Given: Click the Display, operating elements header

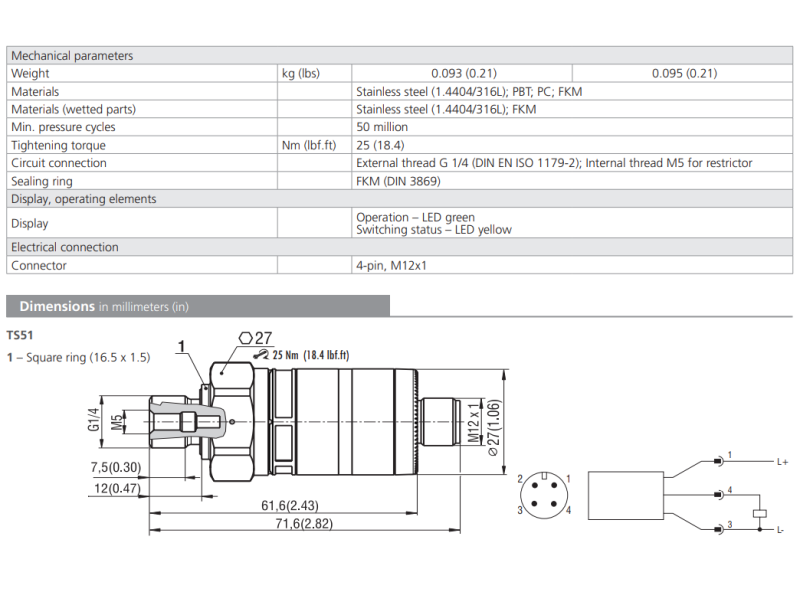Looking at the screenshot, I should (x=84, y=199).
